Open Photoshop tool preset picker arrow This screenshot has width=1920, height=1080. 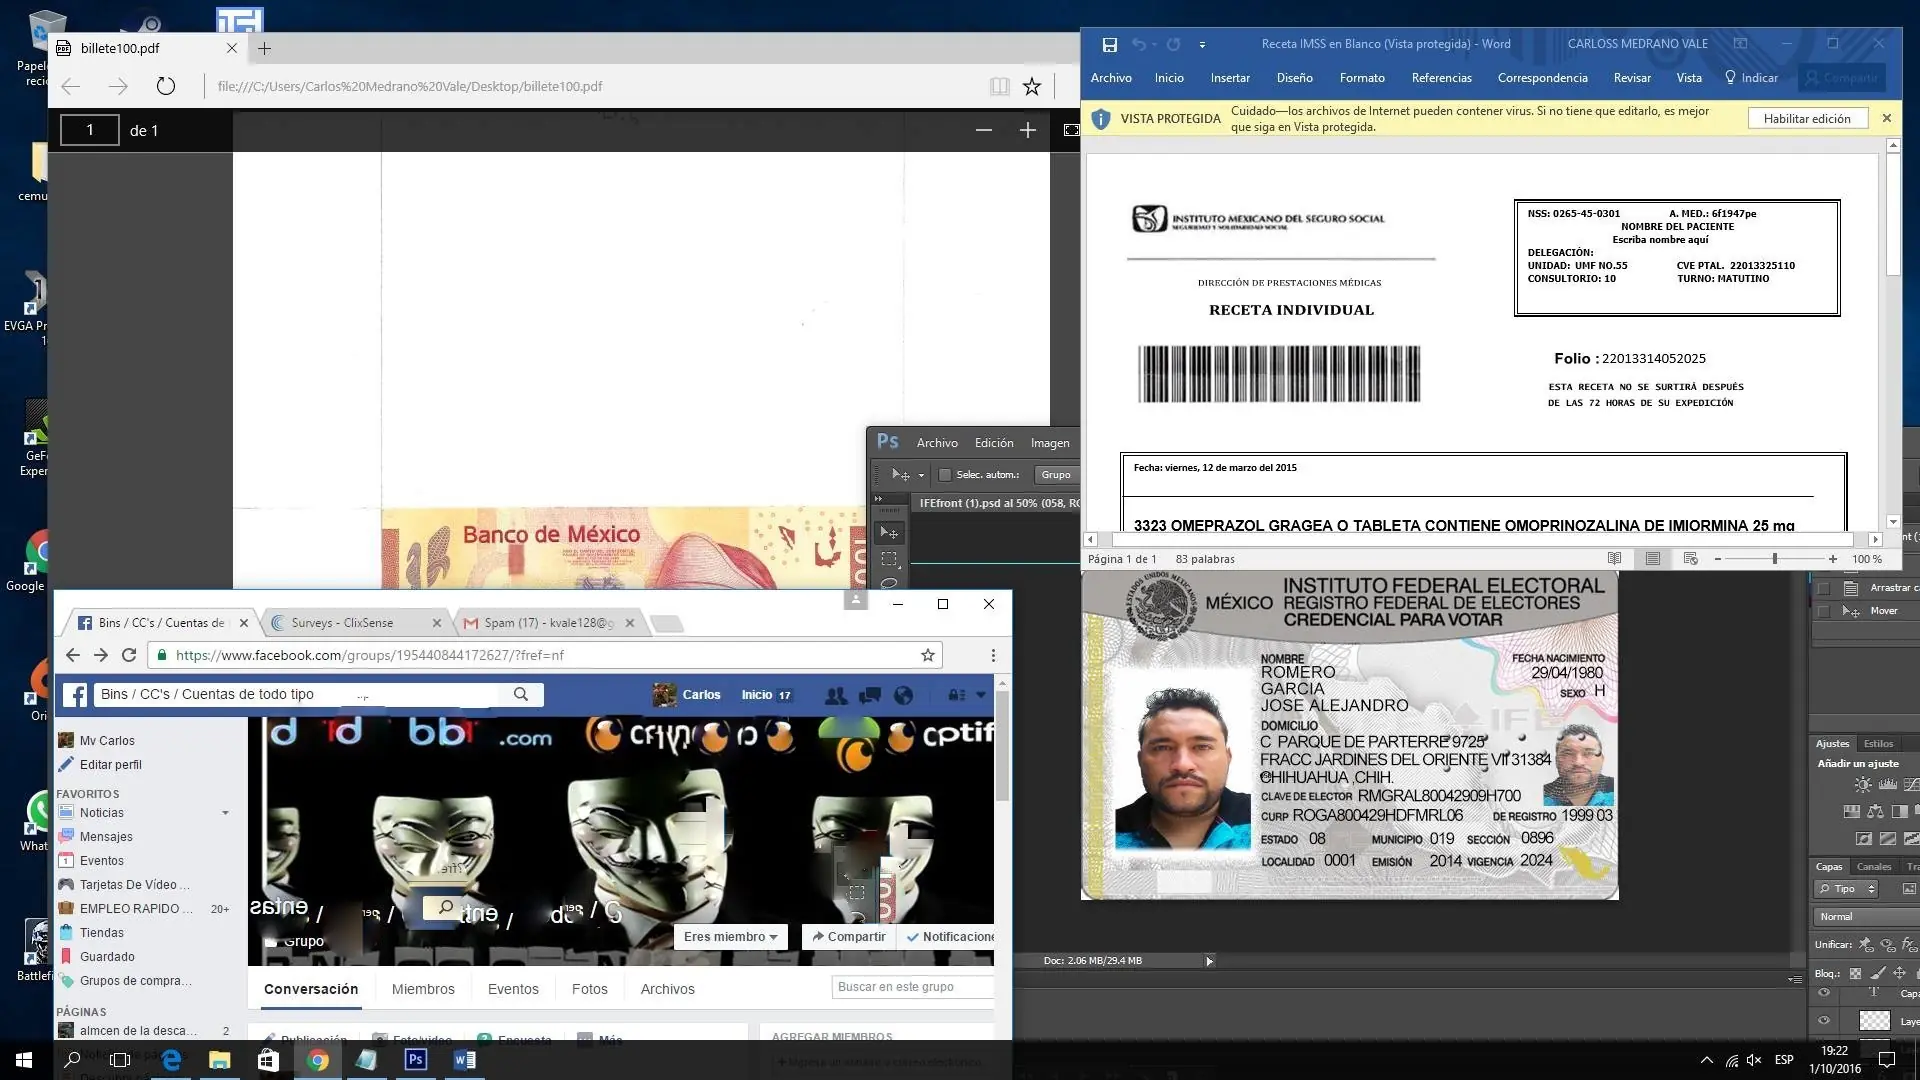point(921,475)
